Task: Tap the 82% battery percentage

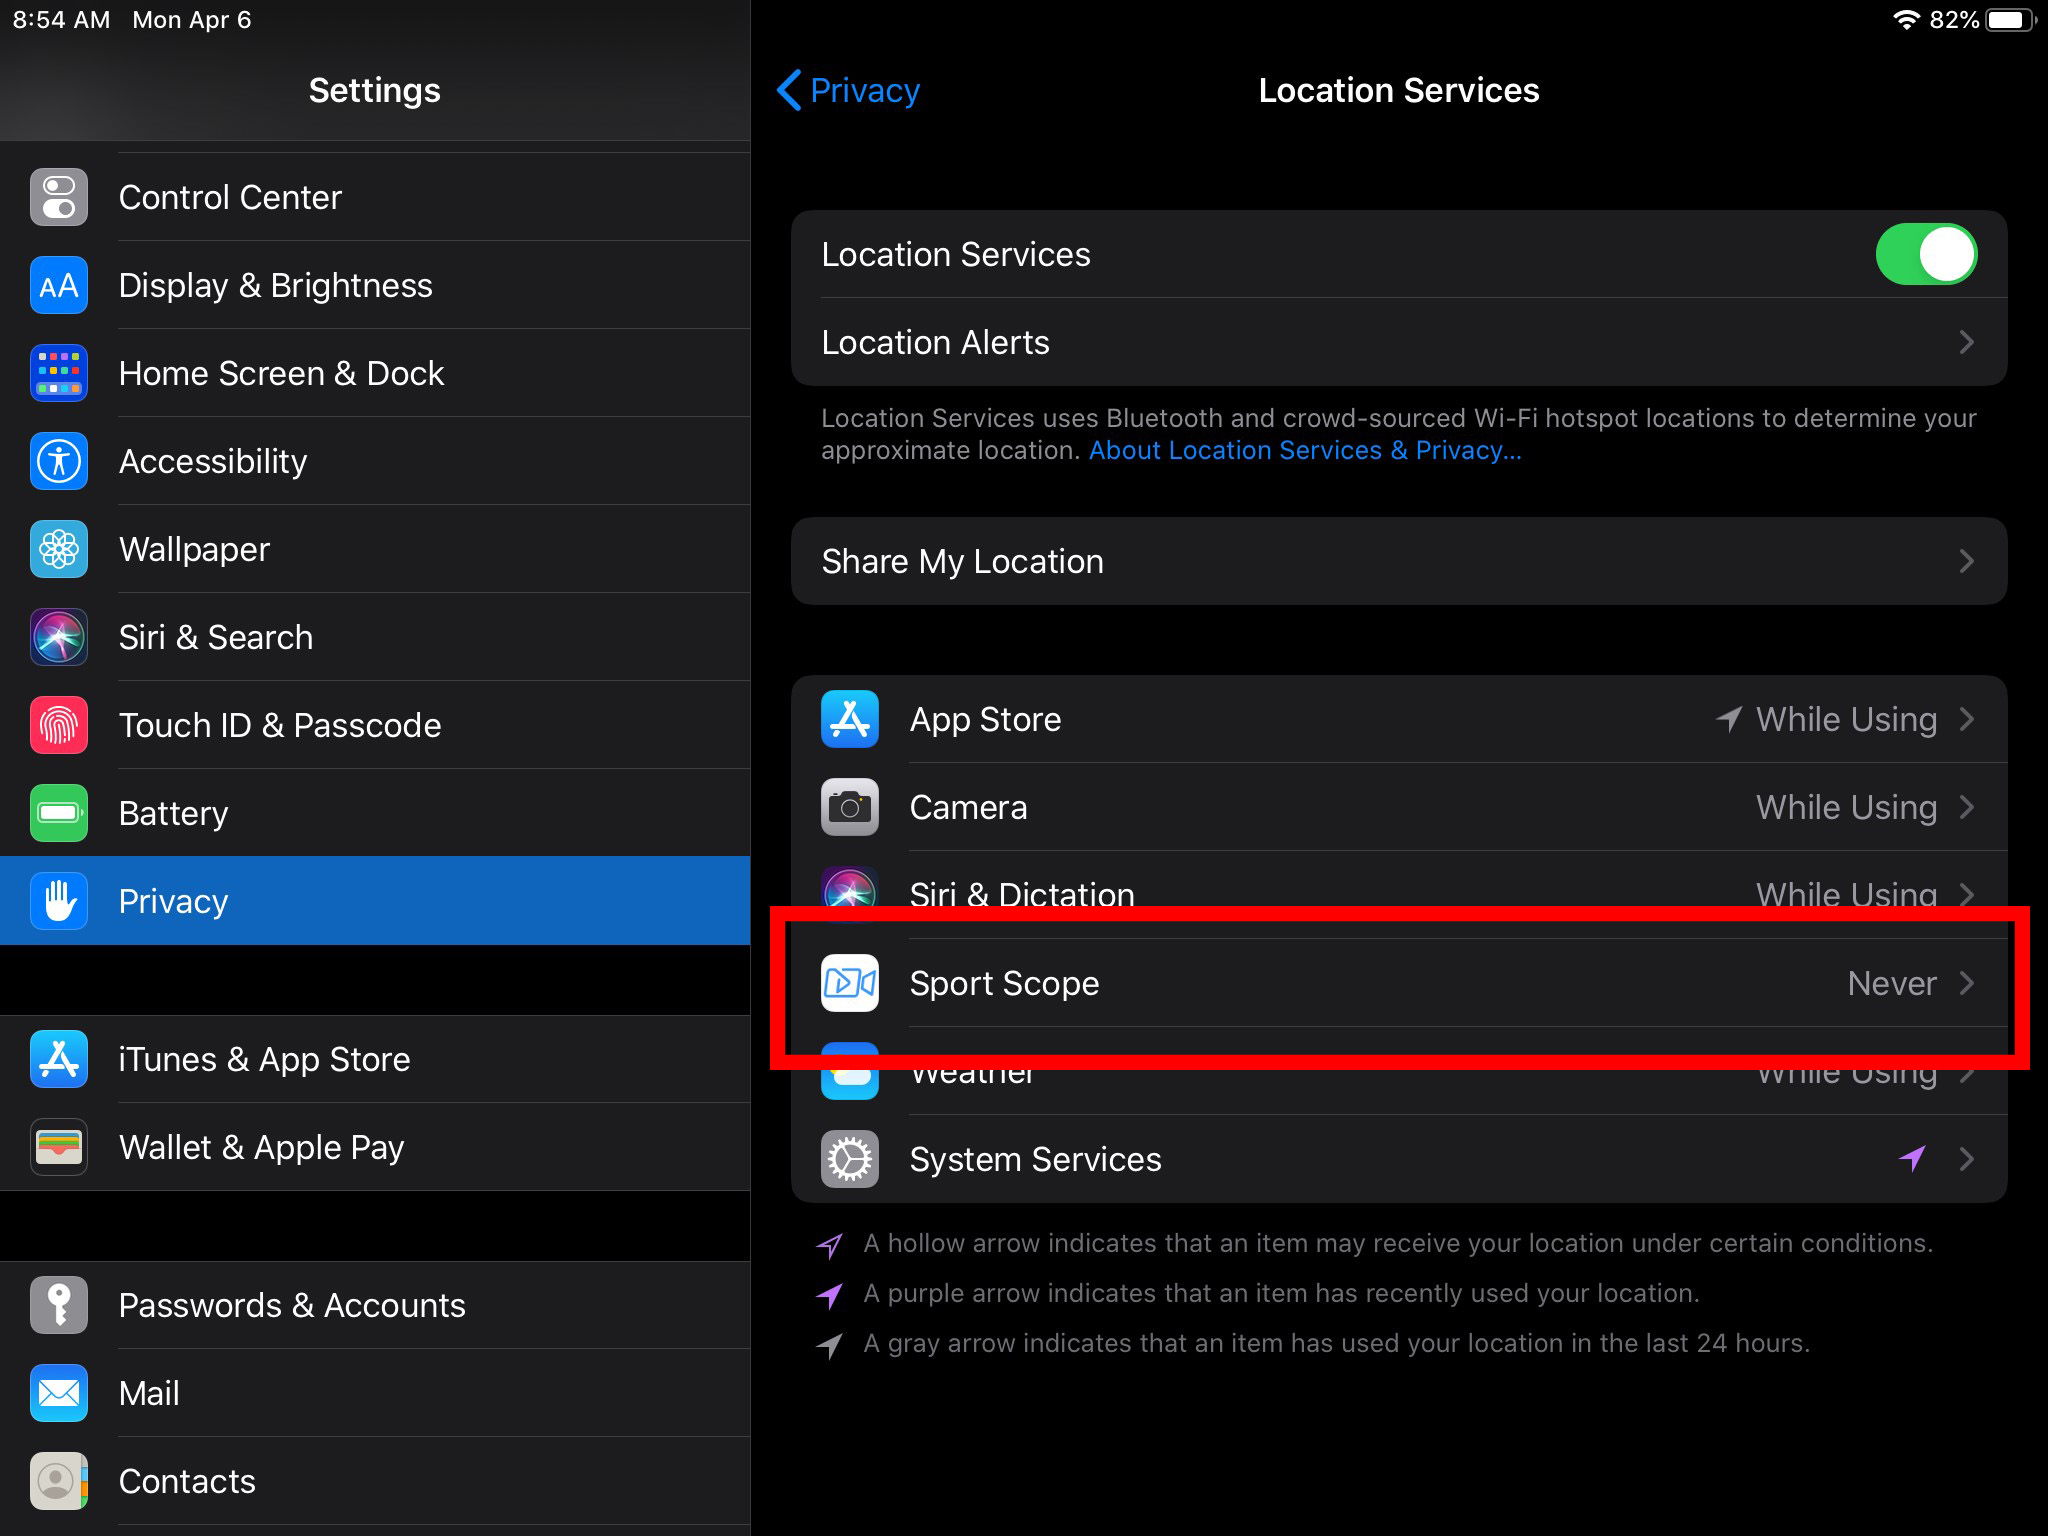Action: click(1953, 20)
